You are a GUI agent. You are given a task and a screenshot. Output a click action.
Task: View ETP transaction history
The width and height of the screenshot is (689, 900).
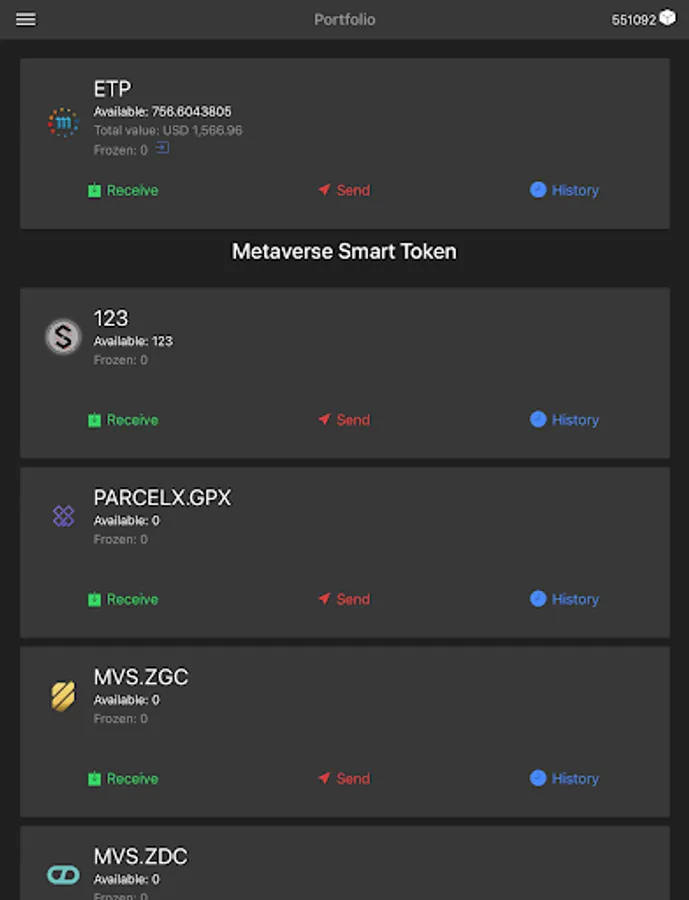click(x=564, y=190)
